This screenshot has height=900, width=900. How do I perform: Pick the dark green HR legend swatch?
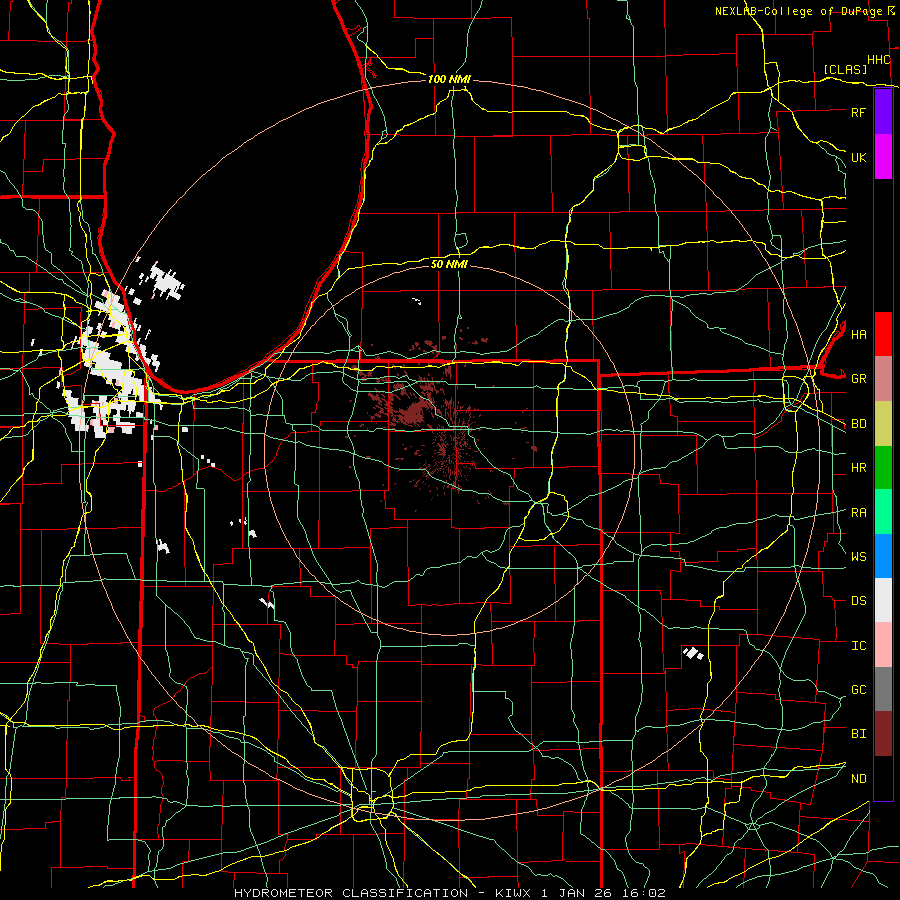point(883,468)
